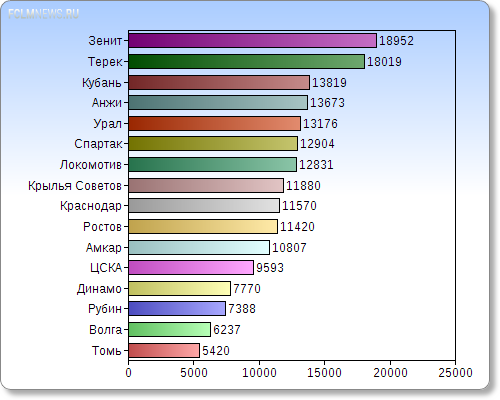Image resolution: width=500 pixels, height=400 pixels.
Task: Click the Ростов golden bar
Action: 203,227
